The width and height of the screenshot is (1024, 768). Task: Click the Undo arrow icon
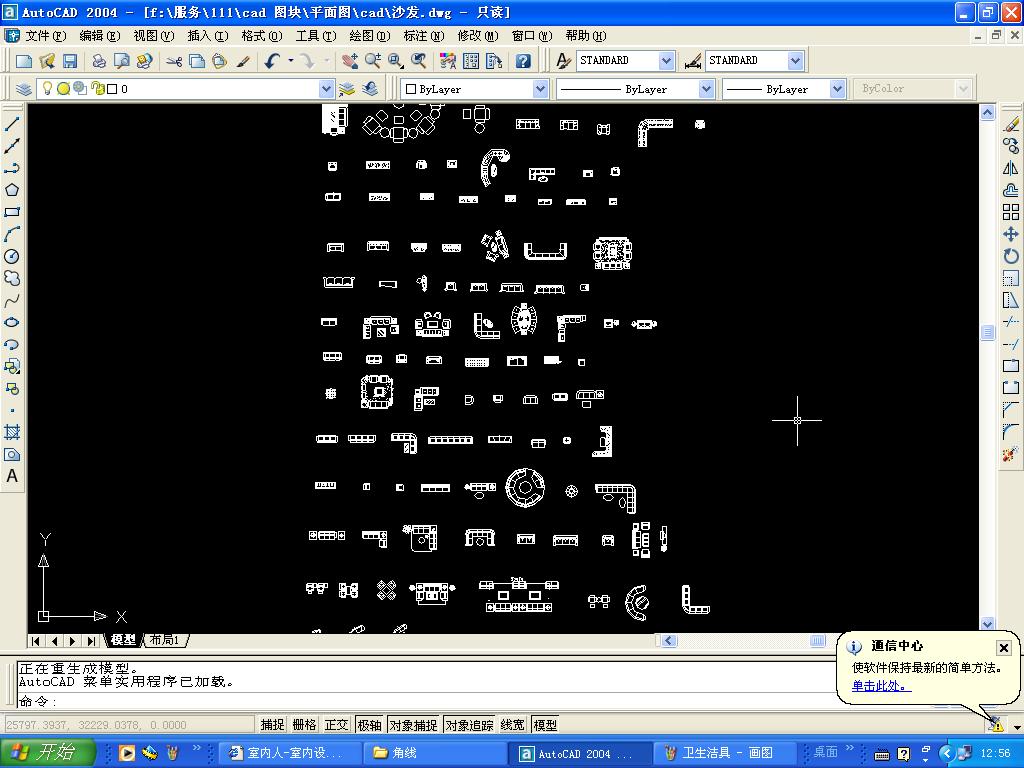pos(272,61)
